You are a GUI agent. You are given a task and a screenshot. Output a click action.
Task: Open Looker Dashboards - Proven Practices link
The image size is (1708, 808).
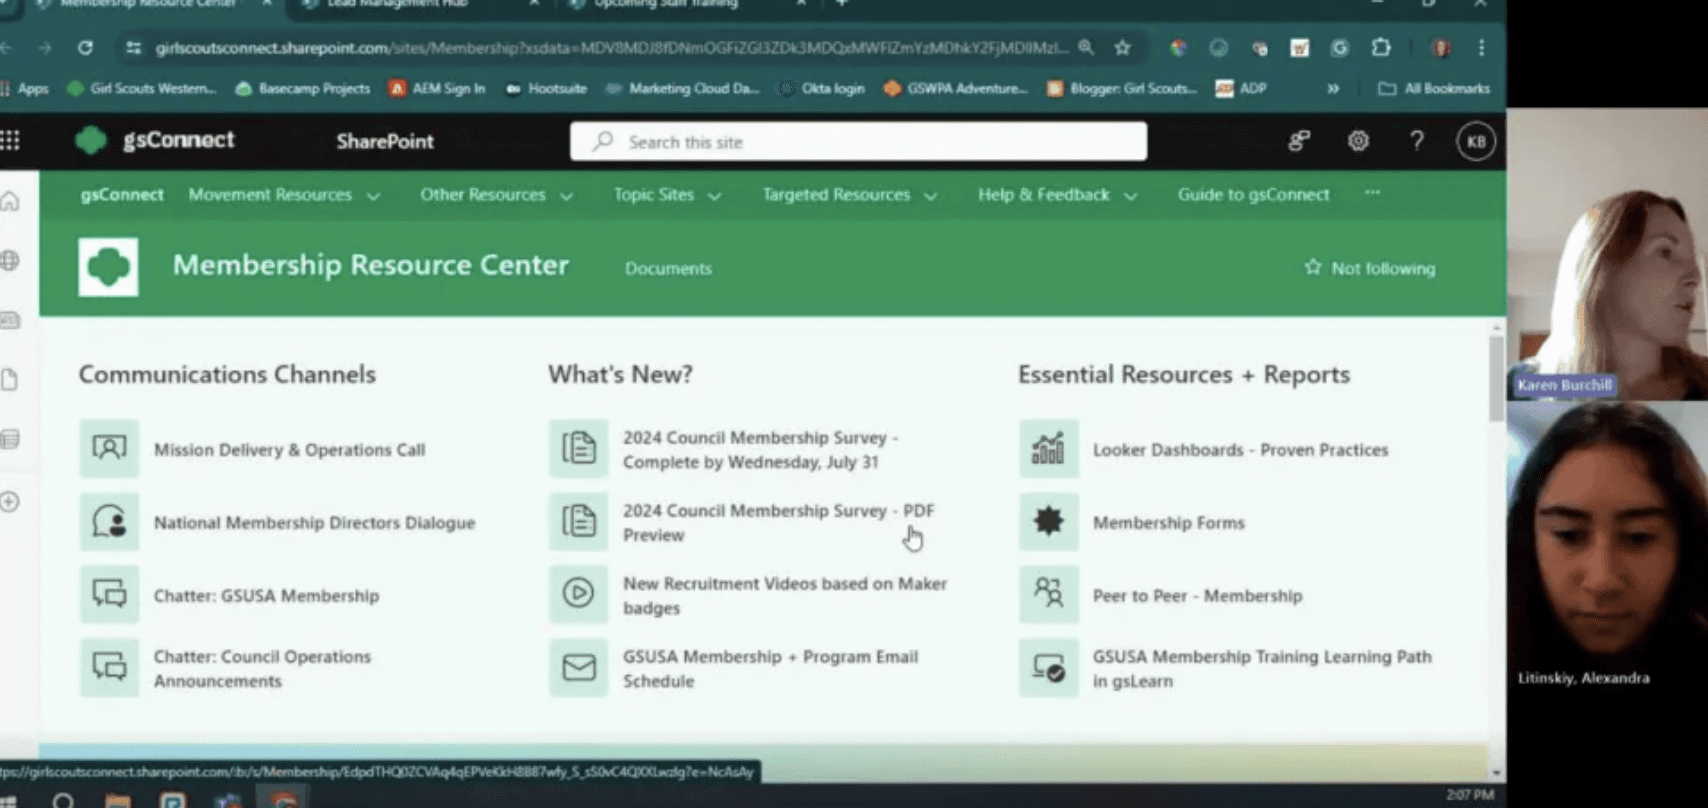[x=1240, y=450]
